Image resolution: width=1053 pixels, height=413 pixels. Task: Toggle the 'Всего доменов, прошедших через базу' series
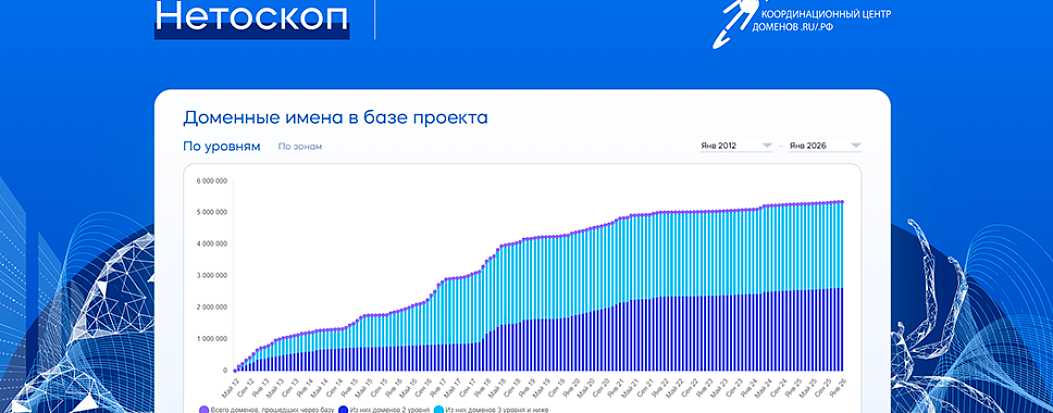point(269,409)
